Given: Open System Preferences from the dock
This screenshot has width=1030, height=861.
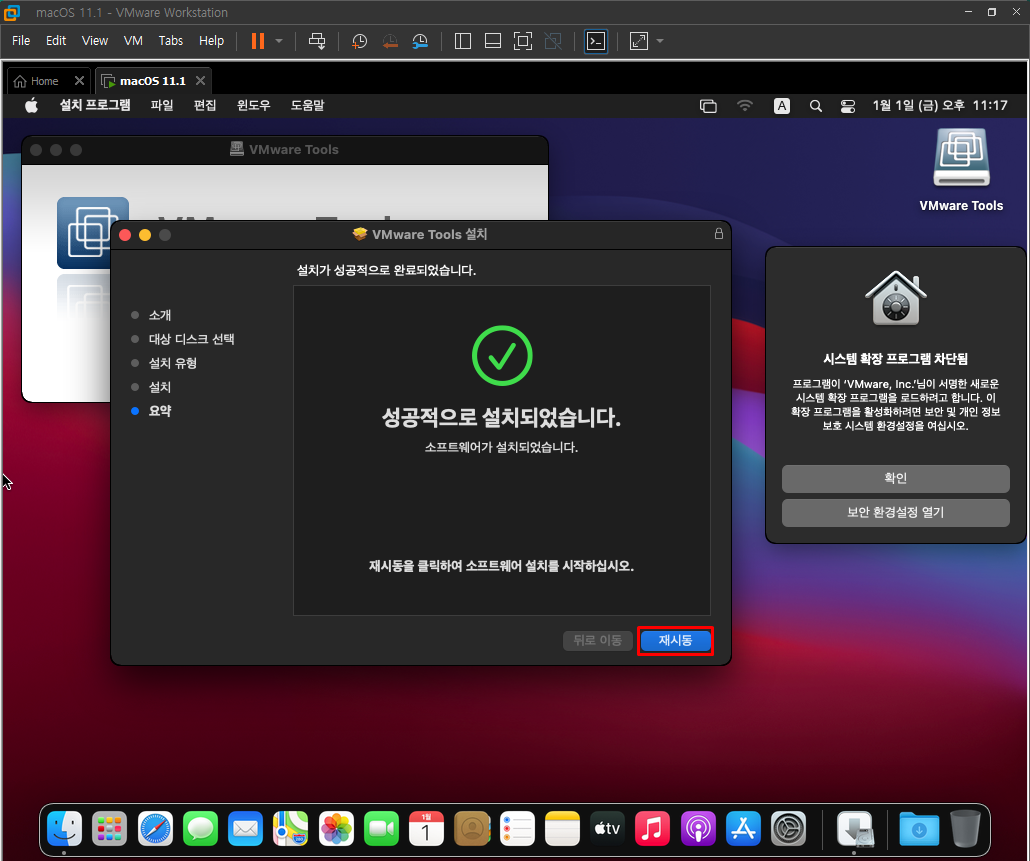Looking at the screenshot, I should pyautogui.click(x=788, y=829).
